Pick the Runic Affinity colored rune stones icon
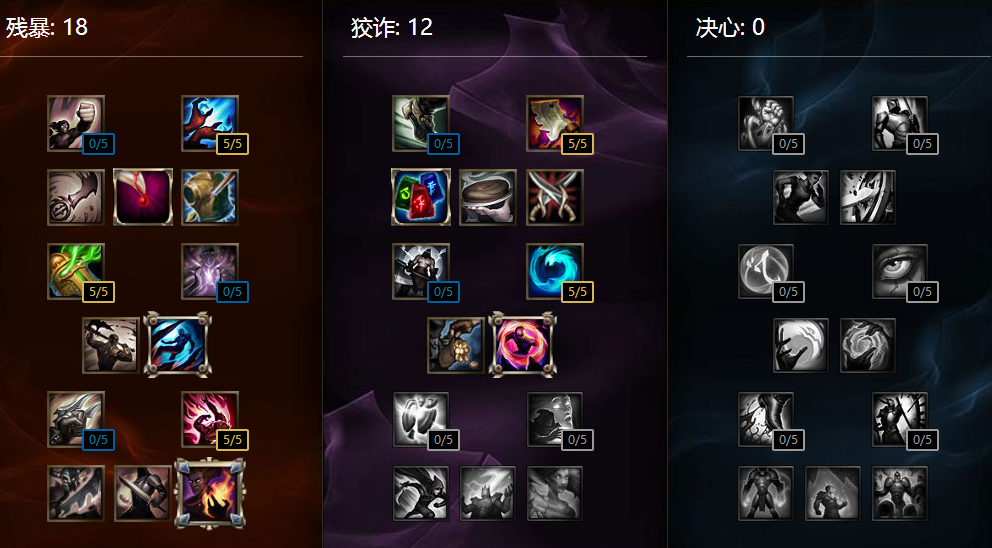Image resolution: width=992 pixels, height=548 pixels. 421,197
